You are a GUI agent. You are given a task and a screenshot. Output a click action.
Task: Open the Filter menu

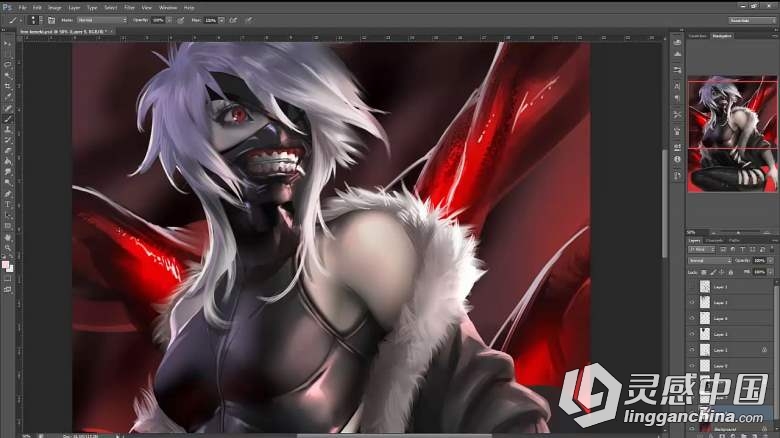129,7
